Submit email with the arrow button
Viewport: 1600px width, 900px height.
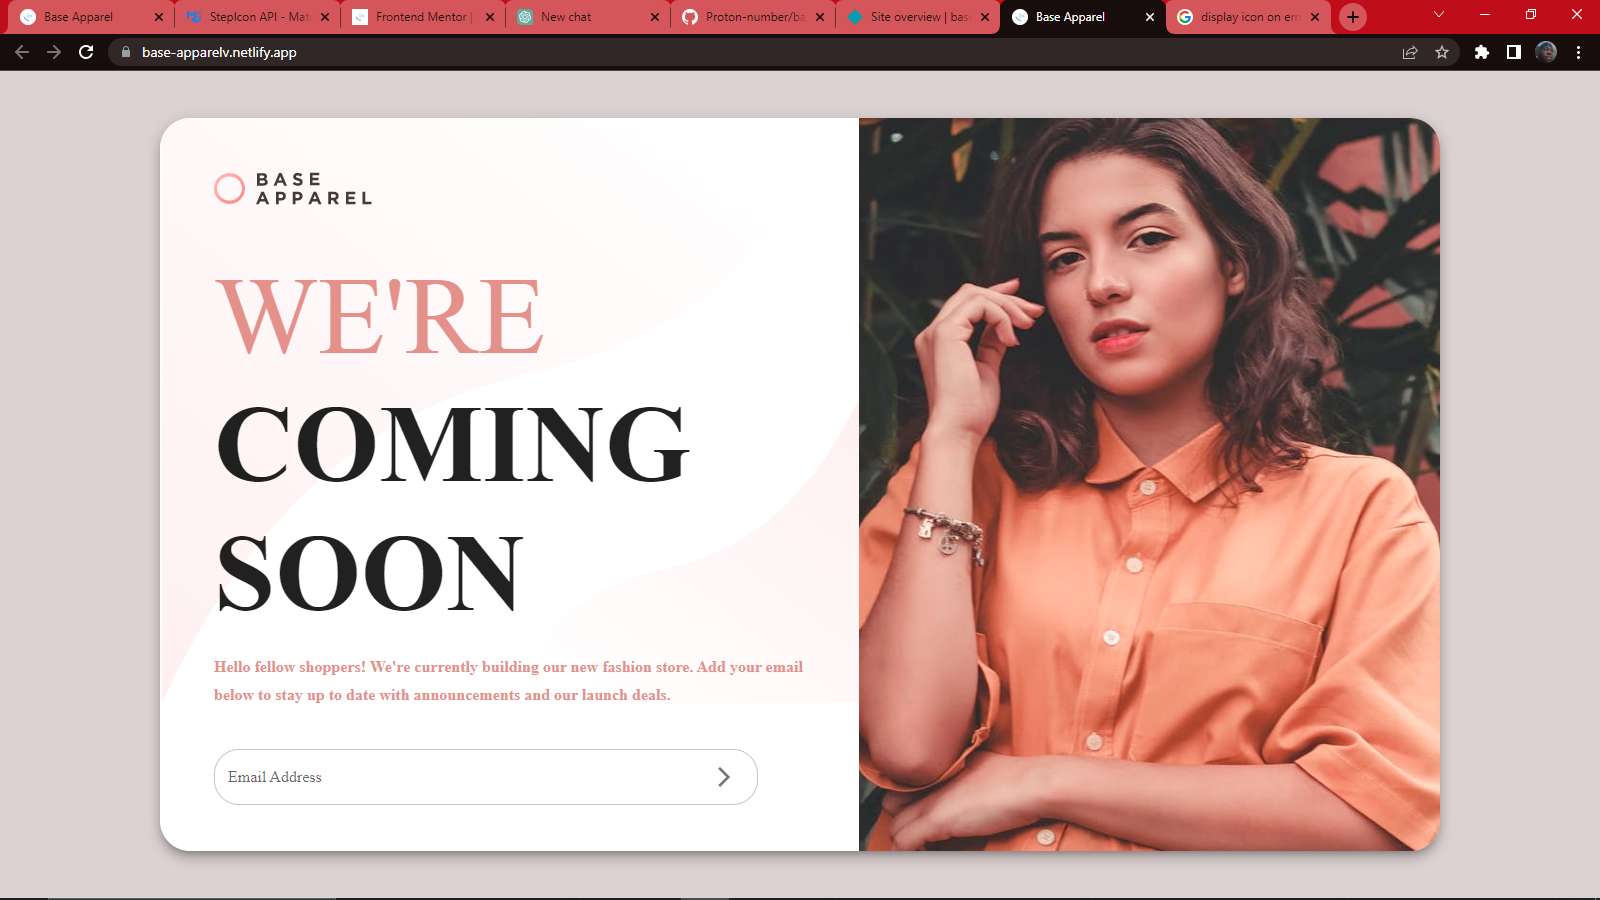(724, 777)
